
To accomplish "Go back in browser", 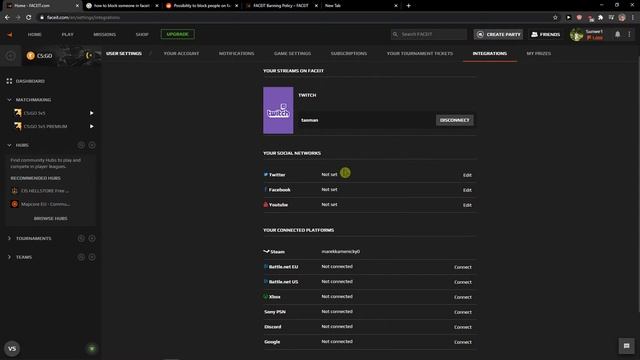I will pos(7,18).
